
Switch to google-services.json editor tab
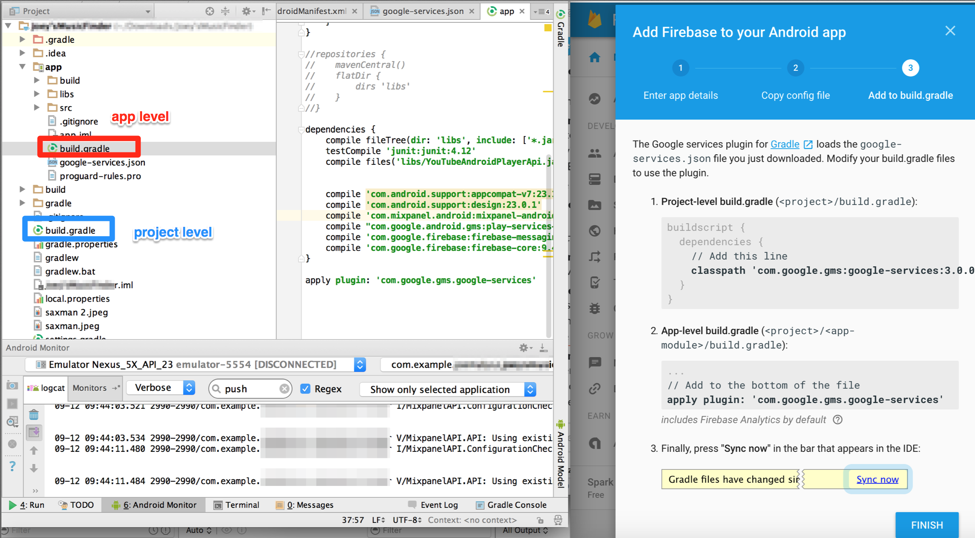[422, 11]
